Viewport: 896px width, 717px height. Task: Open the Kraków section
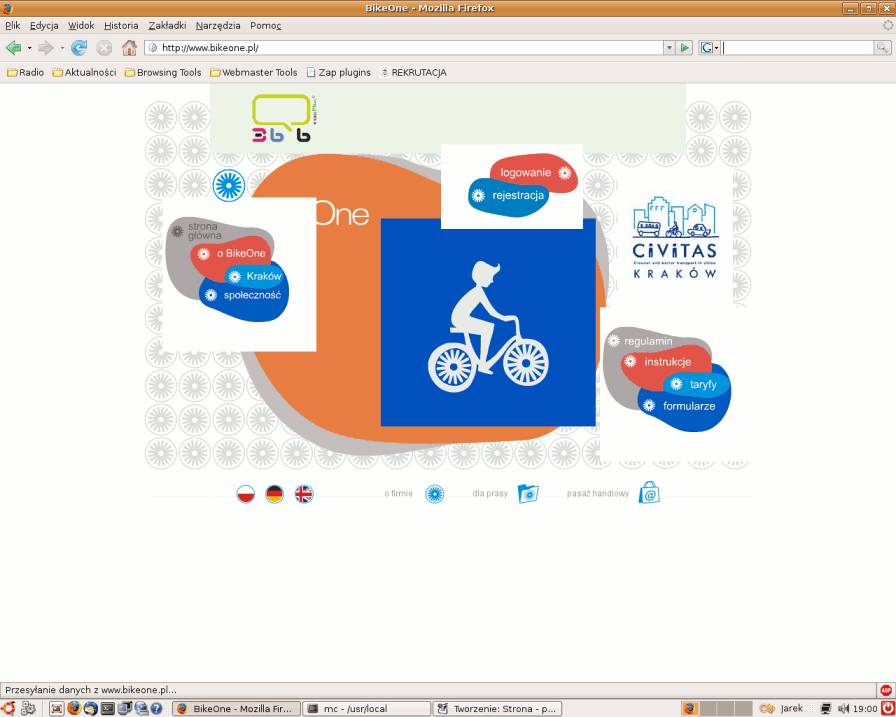(255, 277)
